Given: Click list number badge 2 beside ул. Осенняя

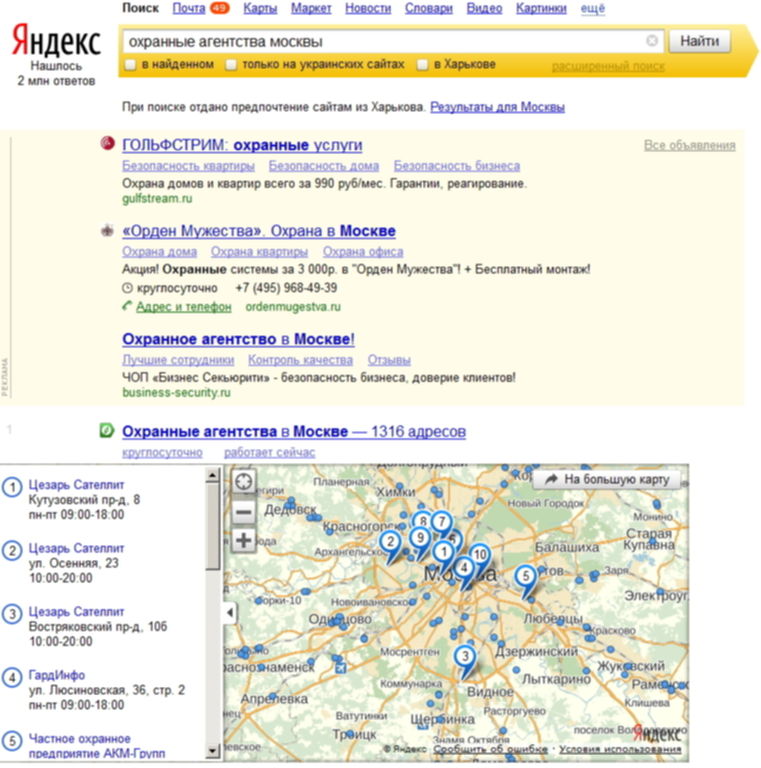Looking at the screenshot, I should [12, 551].
